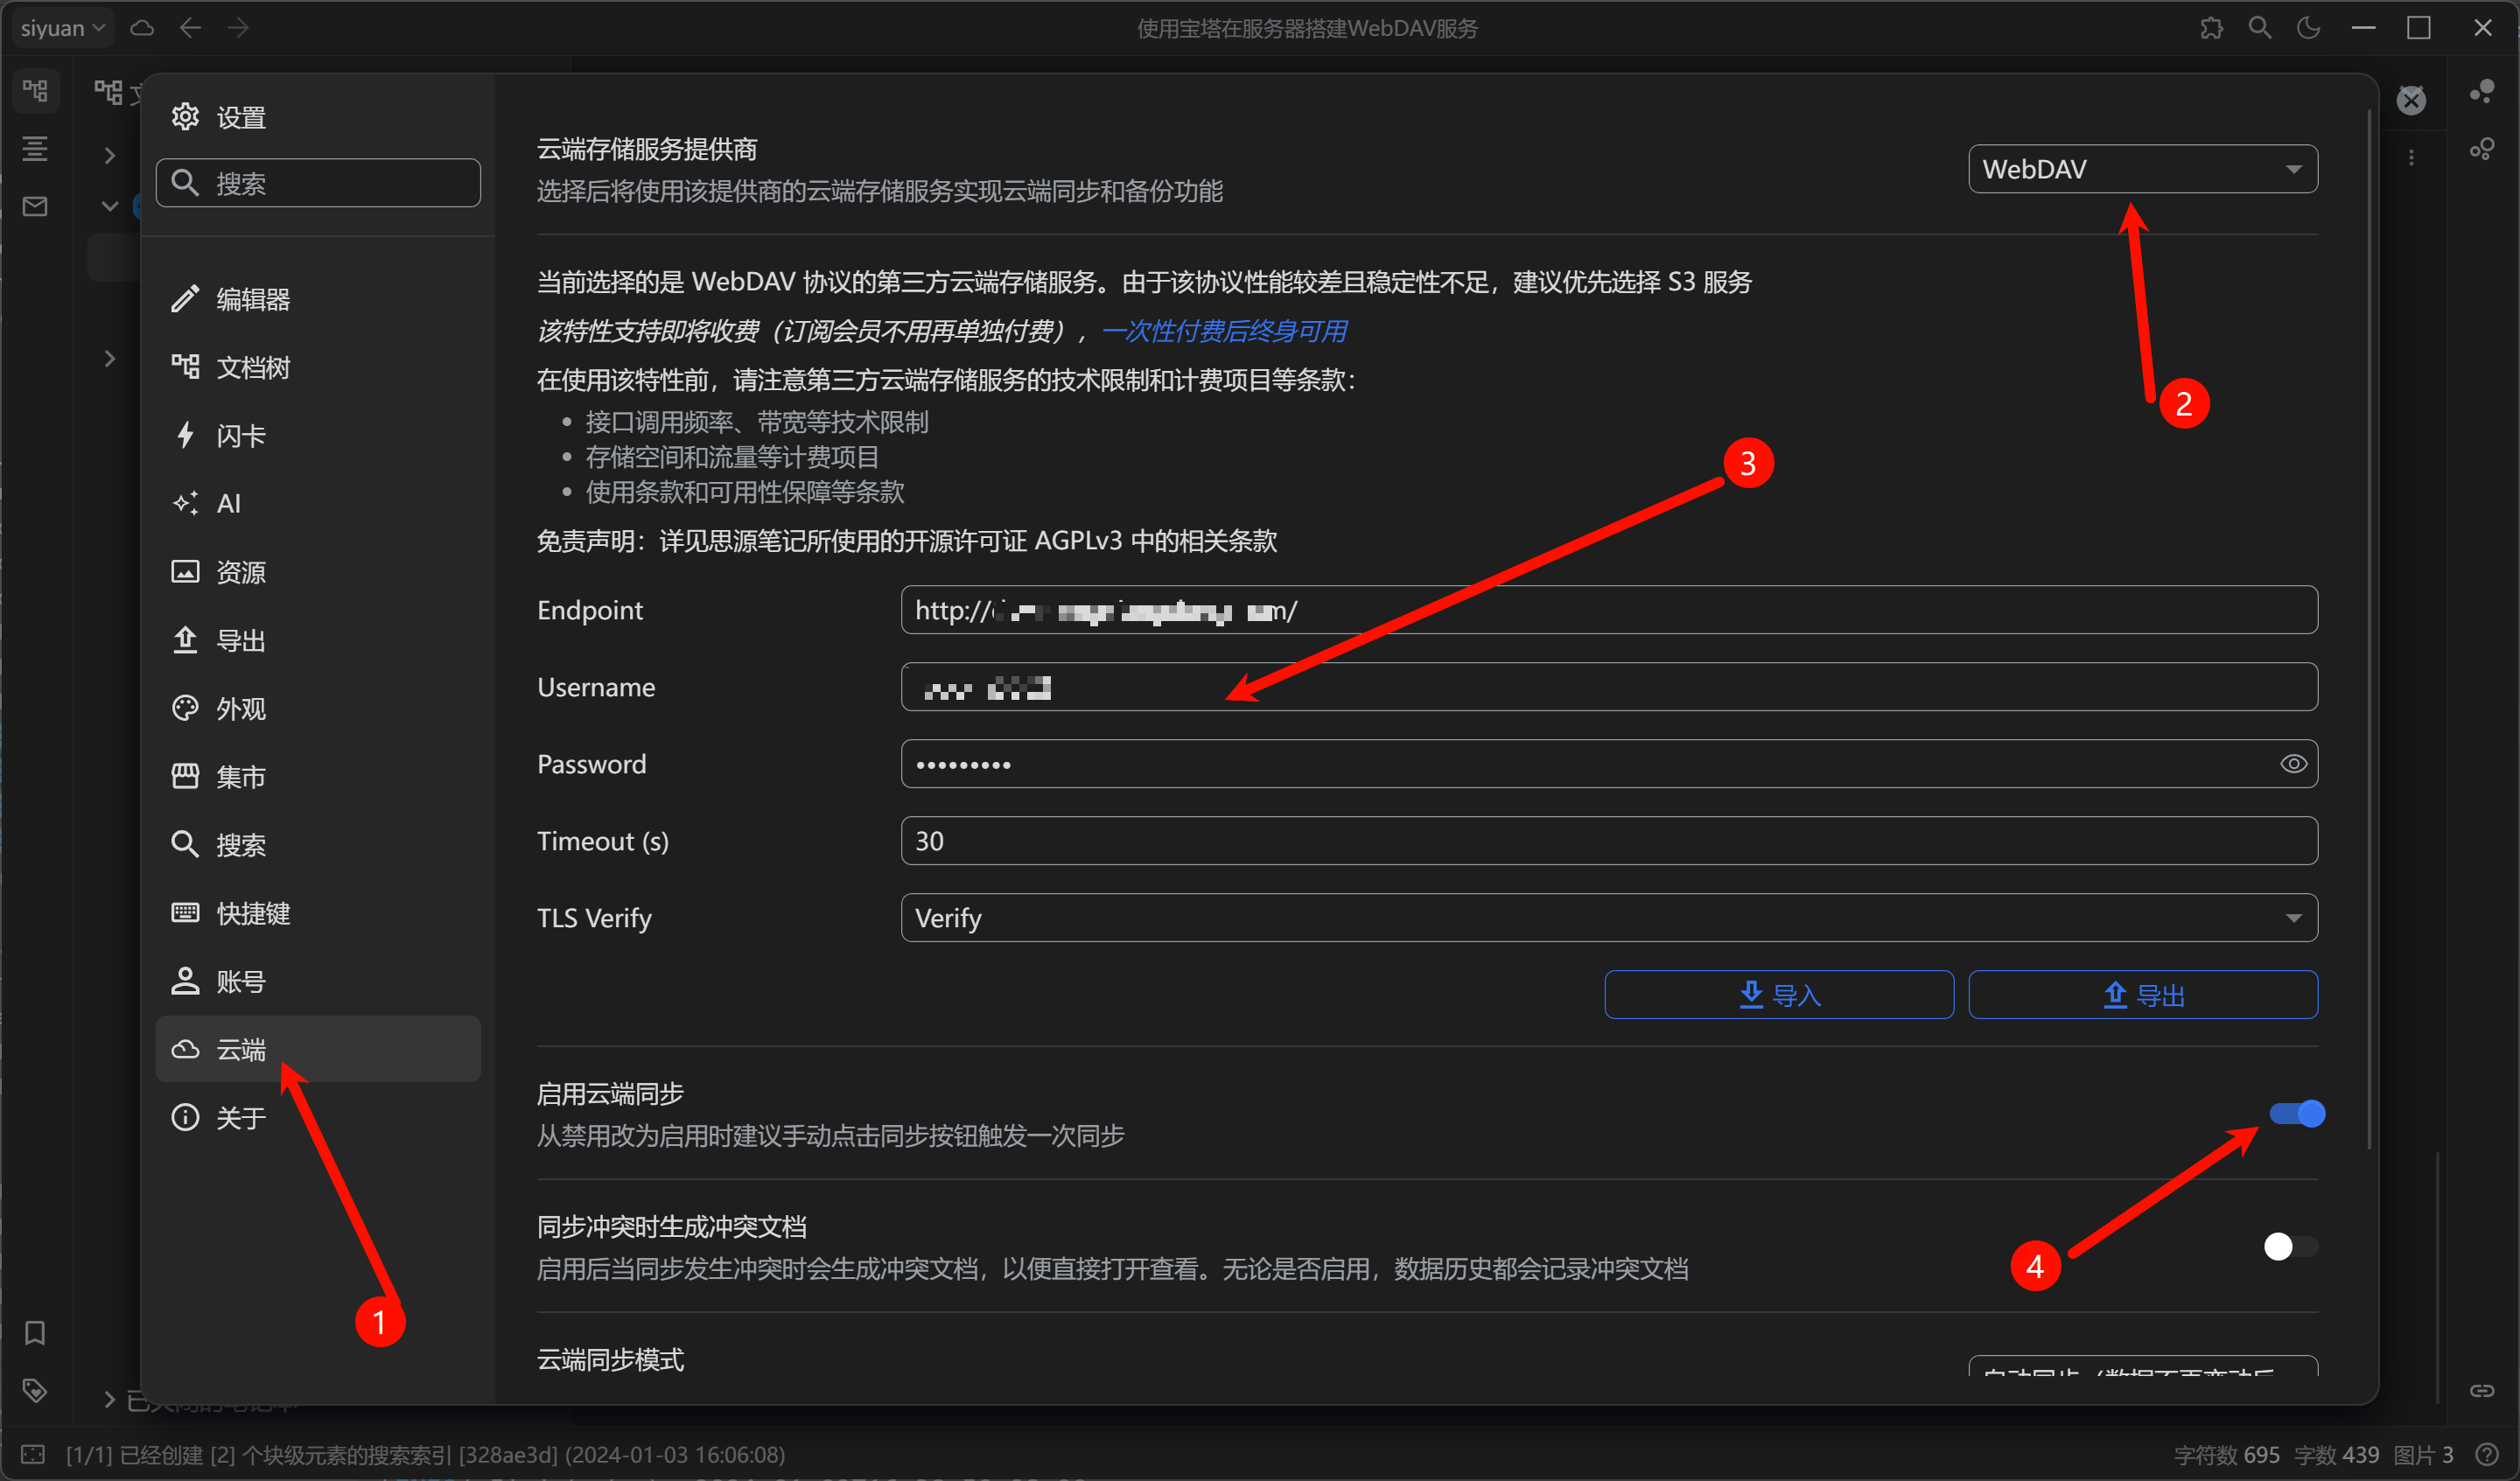Open the outline dock icon

pos(35,149)
